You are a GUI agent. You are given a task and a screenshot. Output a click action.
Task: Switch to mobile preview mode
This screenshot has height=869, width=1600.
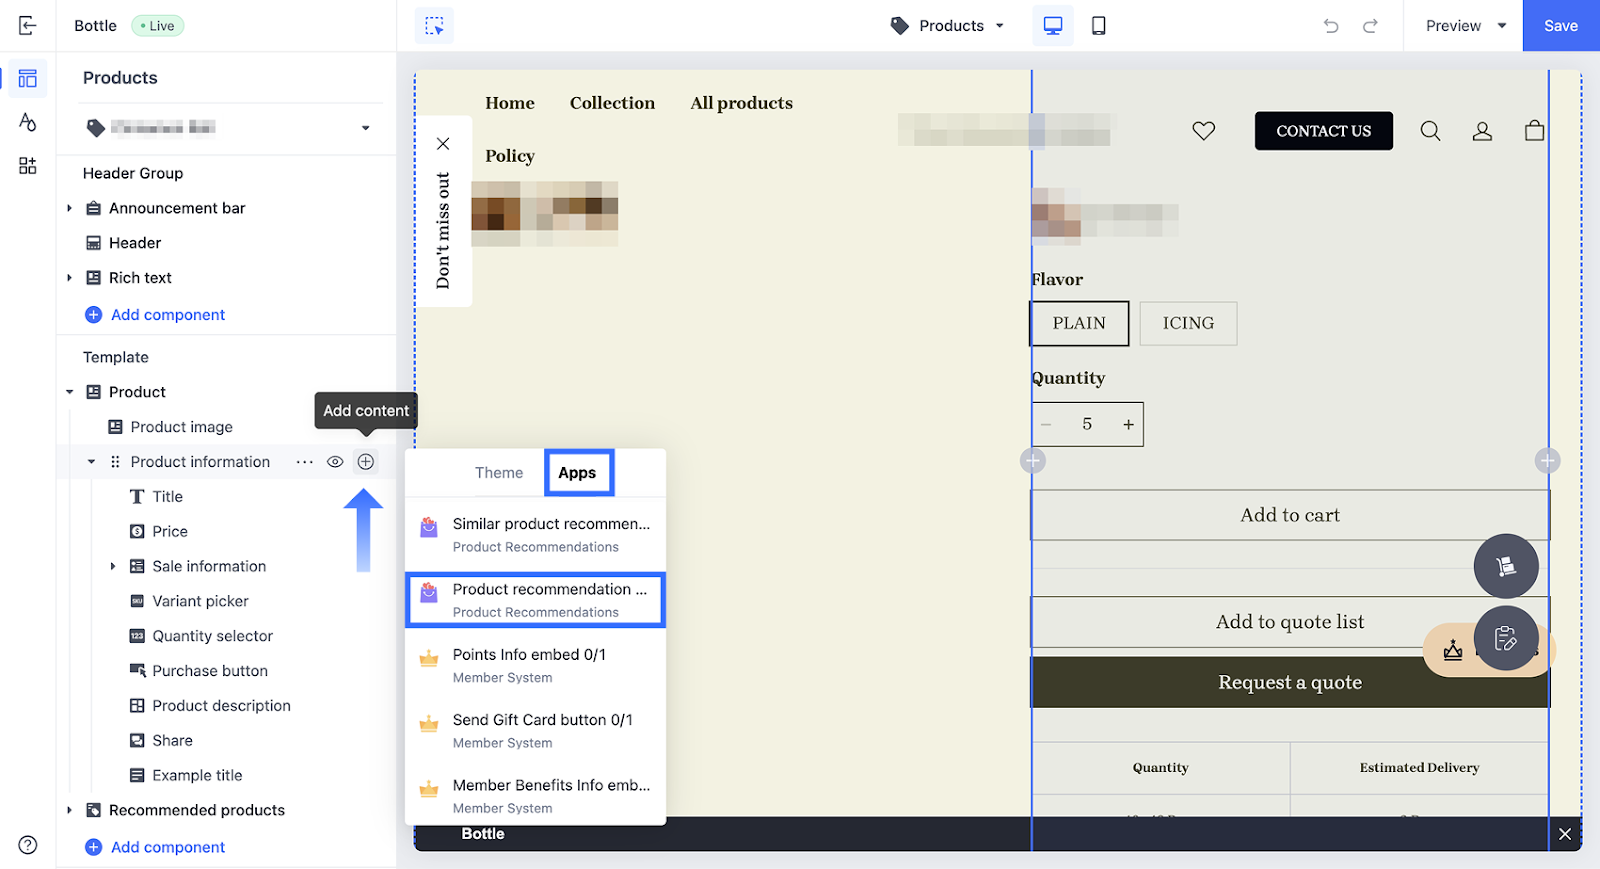1098,26
